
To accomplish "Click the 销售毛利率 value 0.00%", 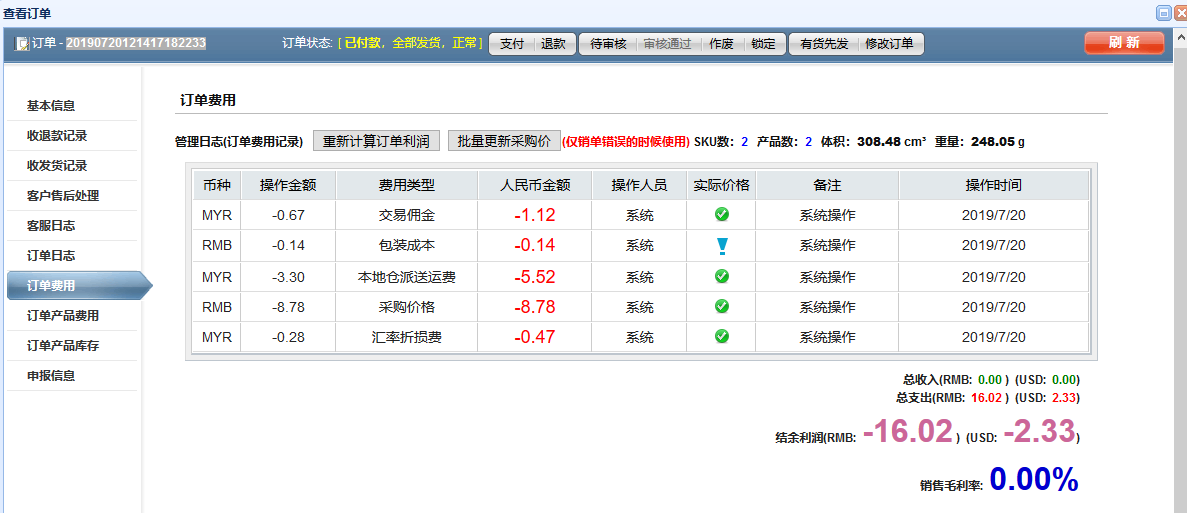I will [1033, 479].
